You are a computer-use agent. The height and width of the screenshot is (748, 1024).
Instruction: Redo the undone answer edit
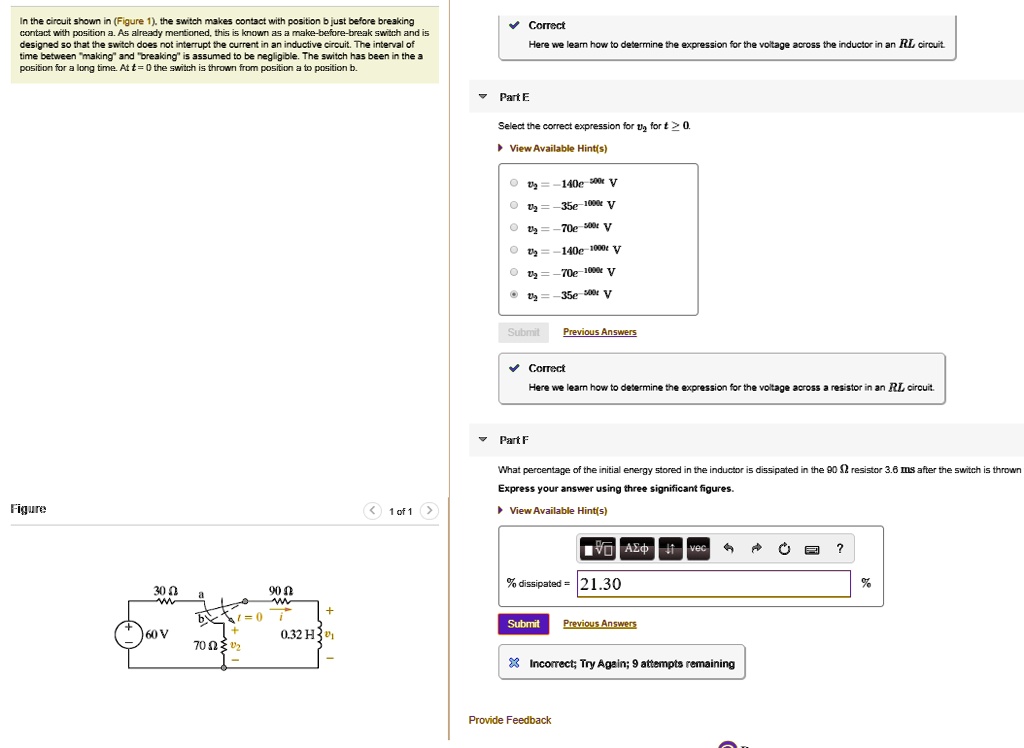pyautogui.click(x=756, y=548)
